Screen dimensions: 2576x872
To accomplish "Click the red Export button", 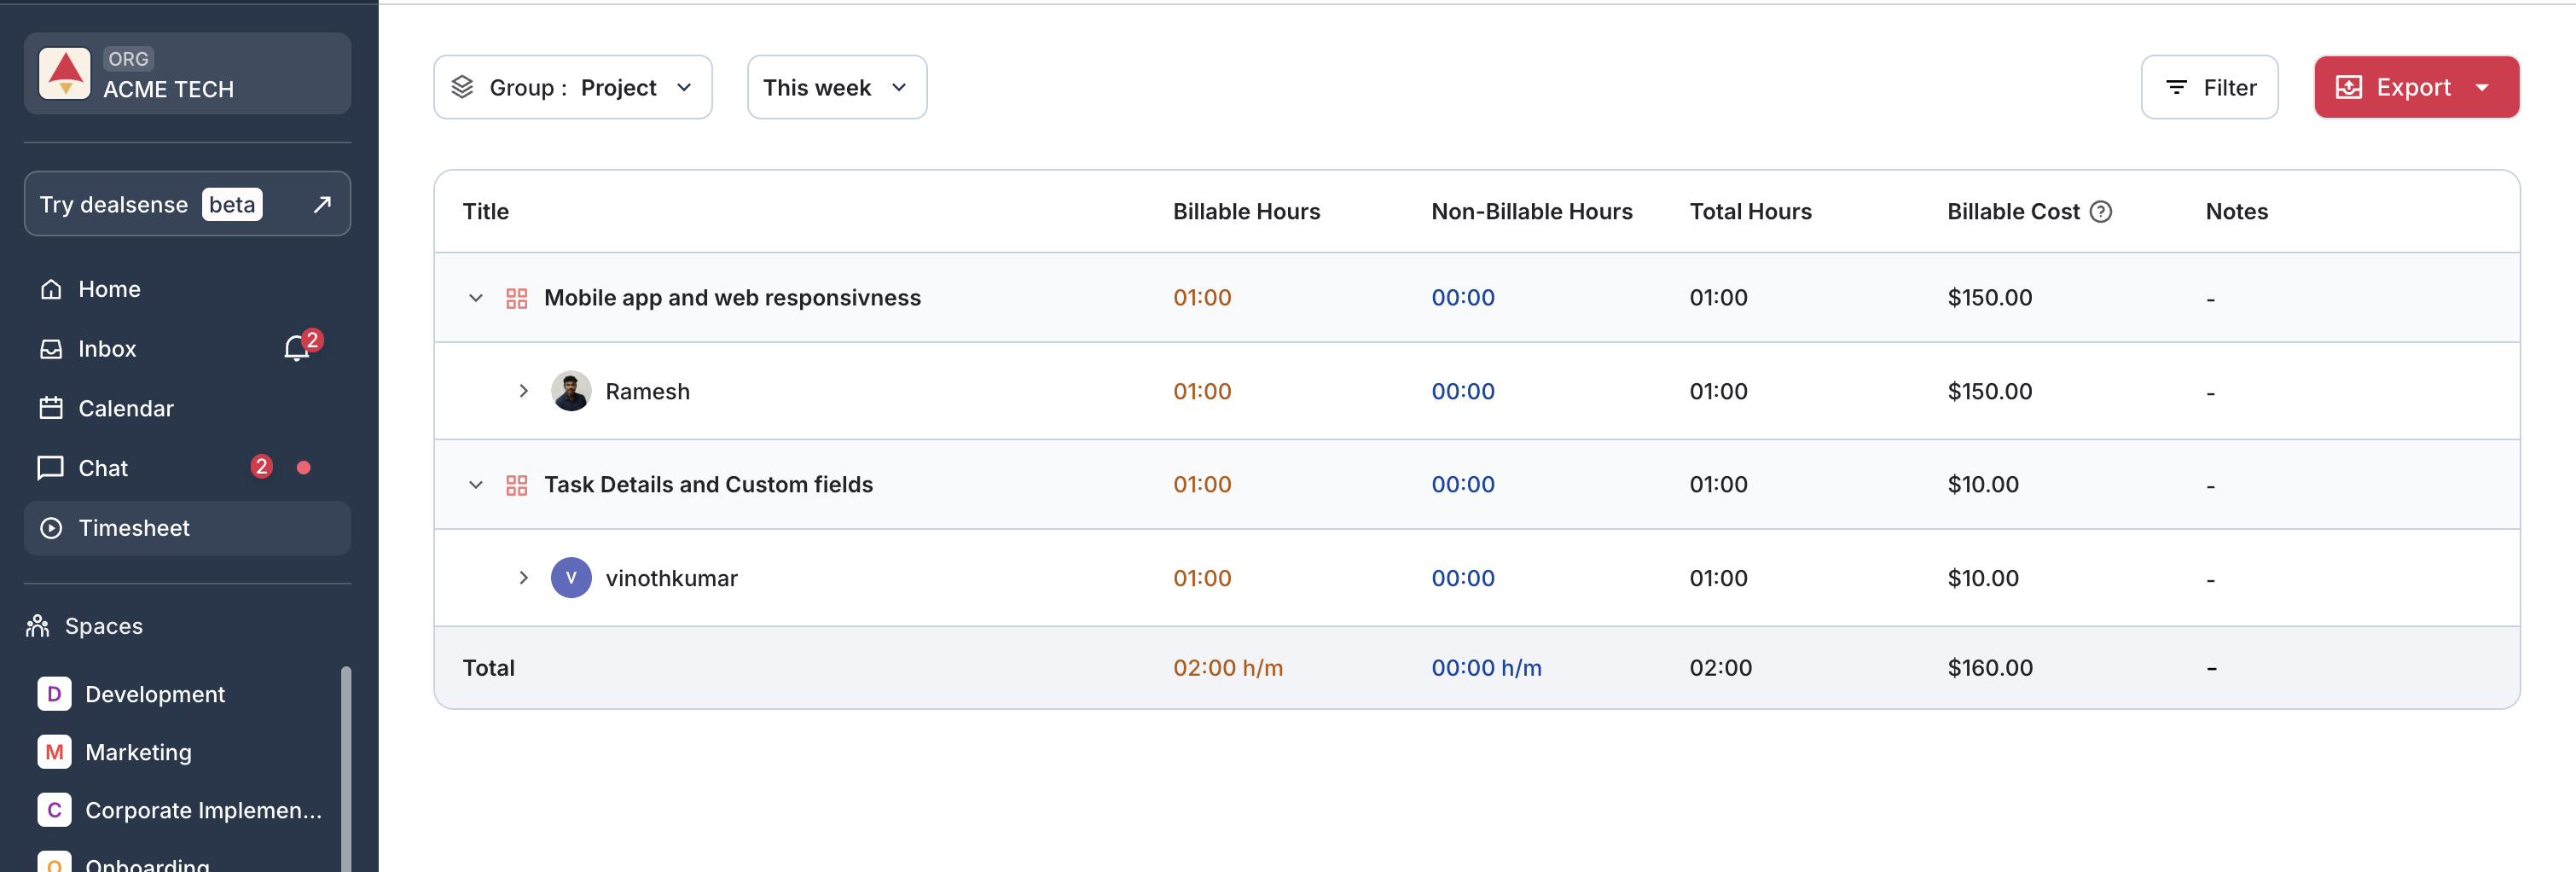I will pos(2395,88).
